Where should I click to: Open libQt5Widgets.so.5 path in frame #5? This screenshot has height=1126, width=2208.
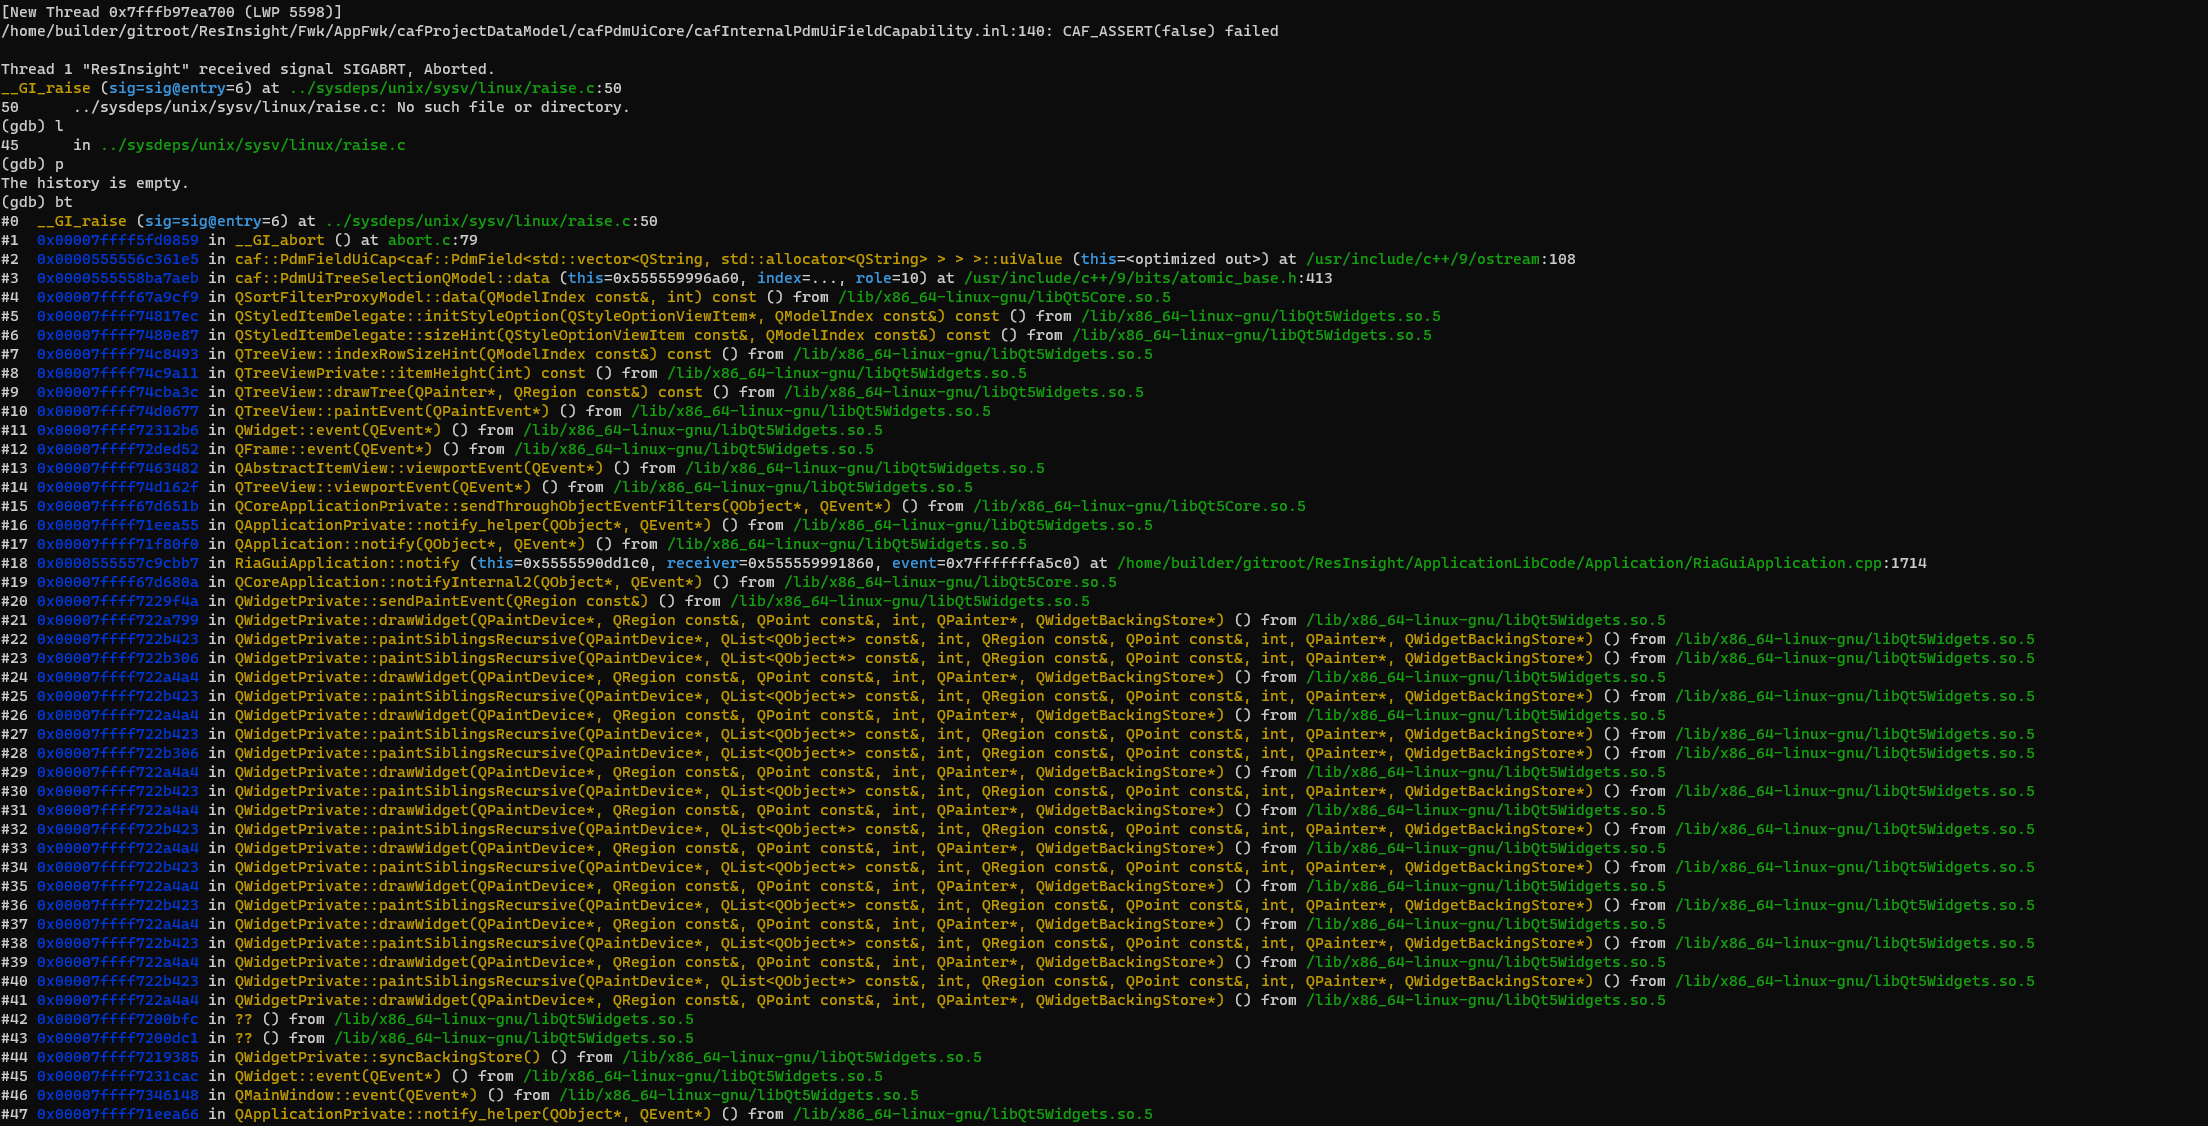click(1260, 316)
